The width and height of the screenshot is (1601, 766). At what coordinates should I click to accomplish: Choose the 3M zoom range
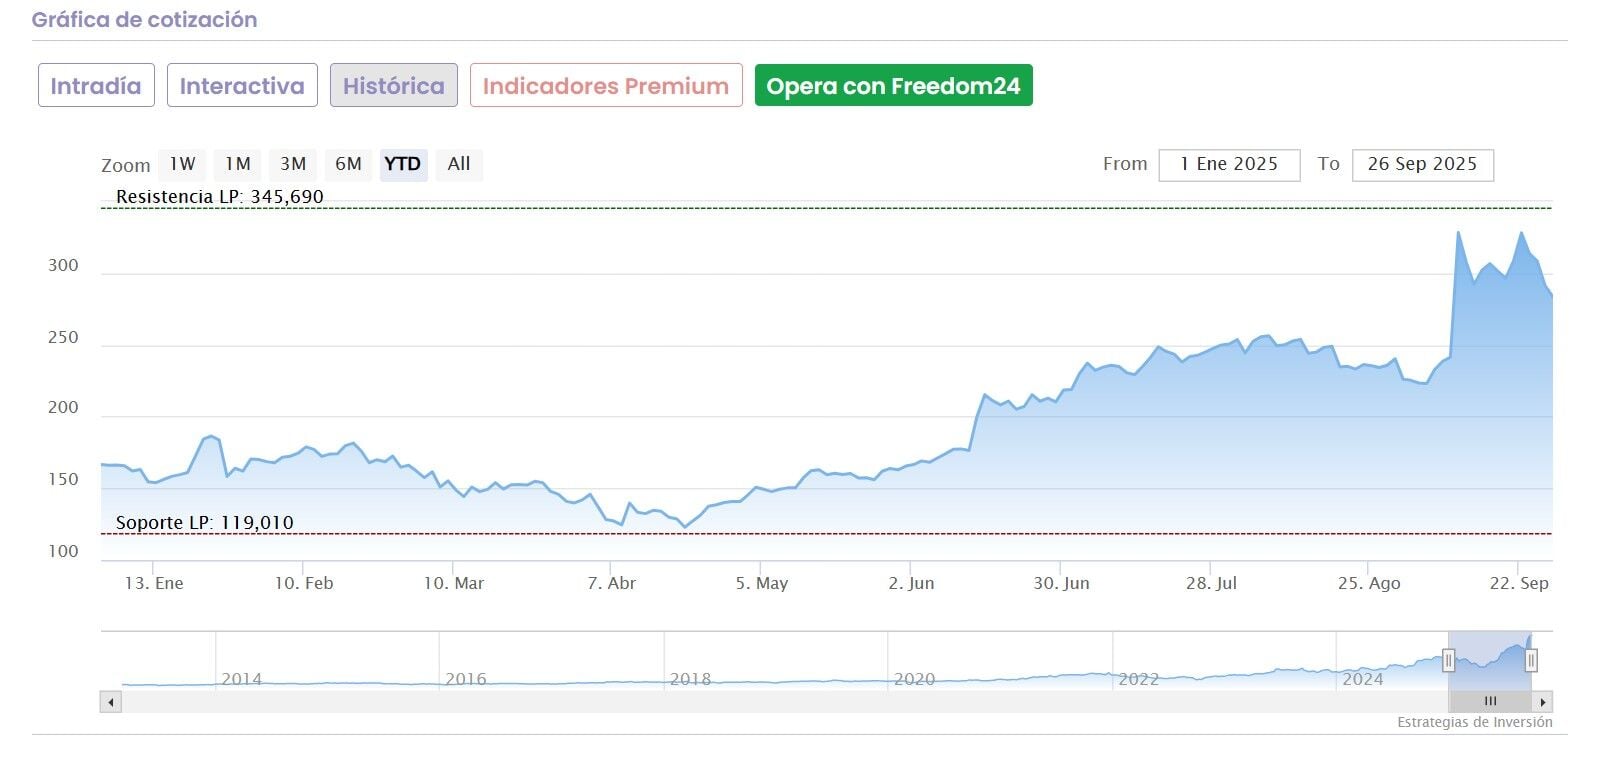[293, 164]
